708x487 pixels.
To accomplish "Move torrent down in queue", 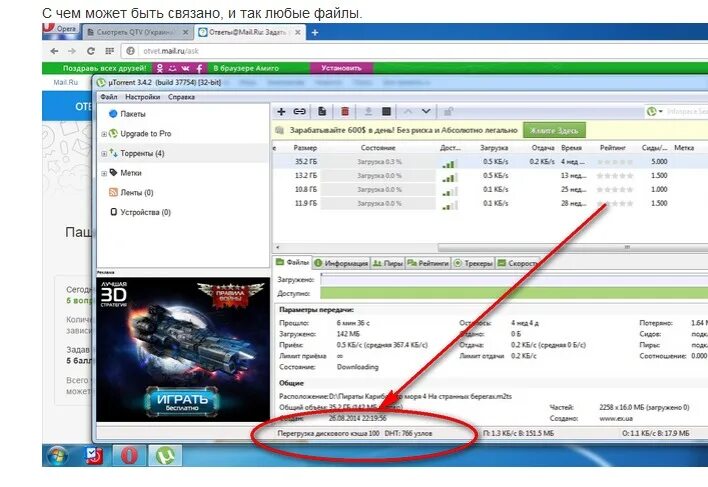I will click(x=426, y=111).
